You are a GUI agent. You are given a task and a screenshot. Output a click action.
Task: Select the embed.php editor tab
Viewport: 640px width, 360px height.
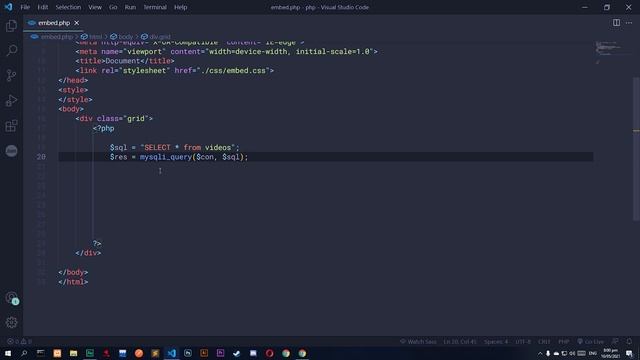[53, 23]
